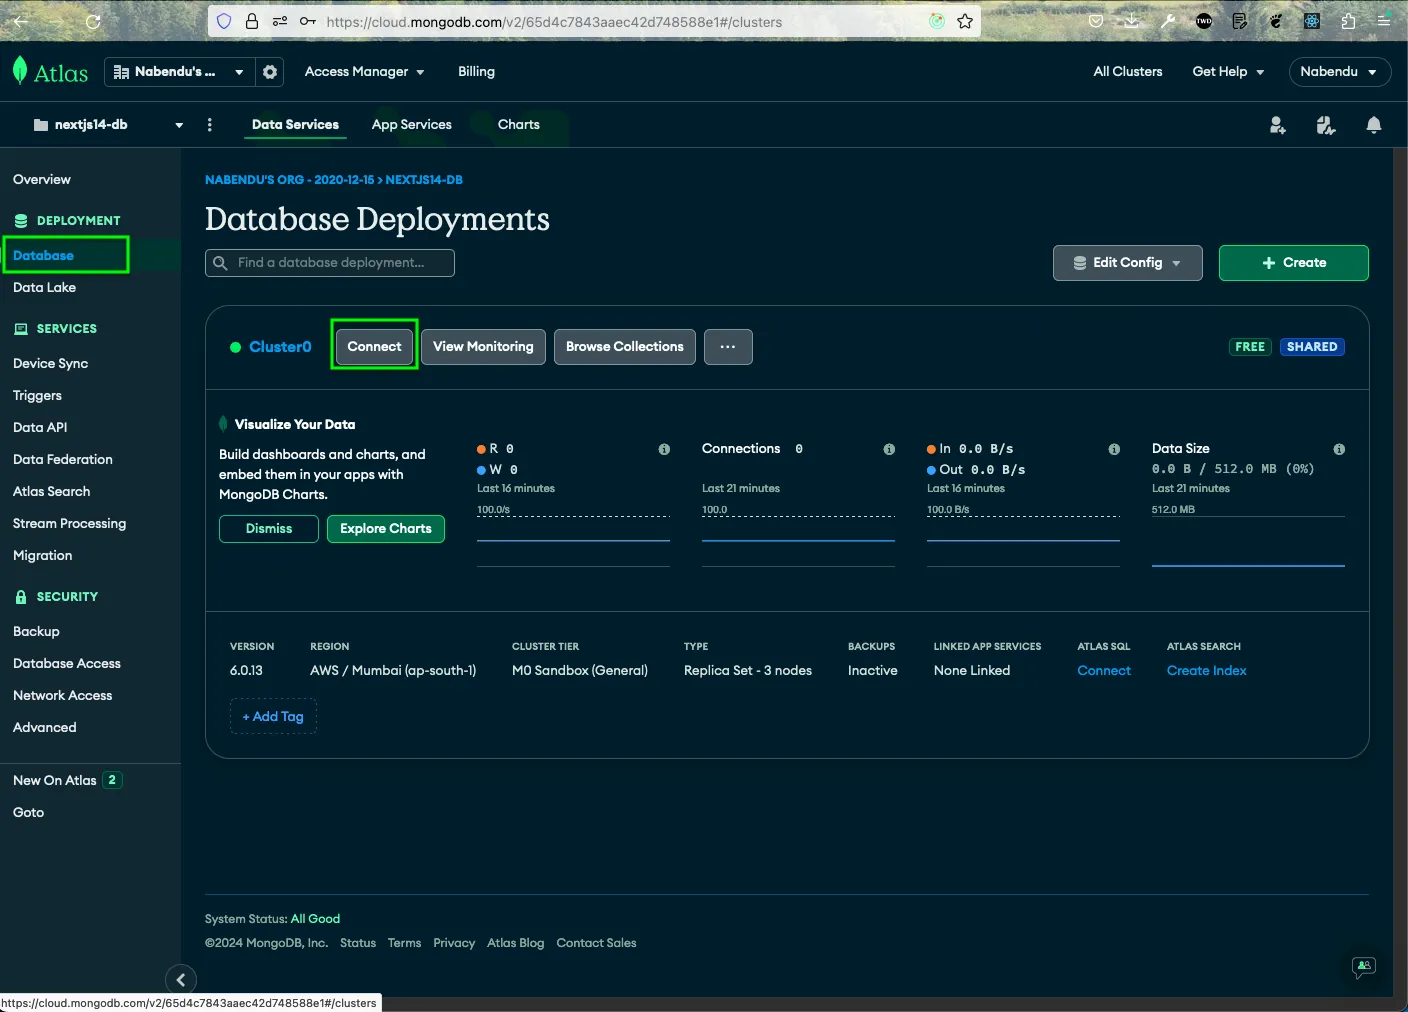
Task: Open Cluster0 name link
Action: pos(280,347)
